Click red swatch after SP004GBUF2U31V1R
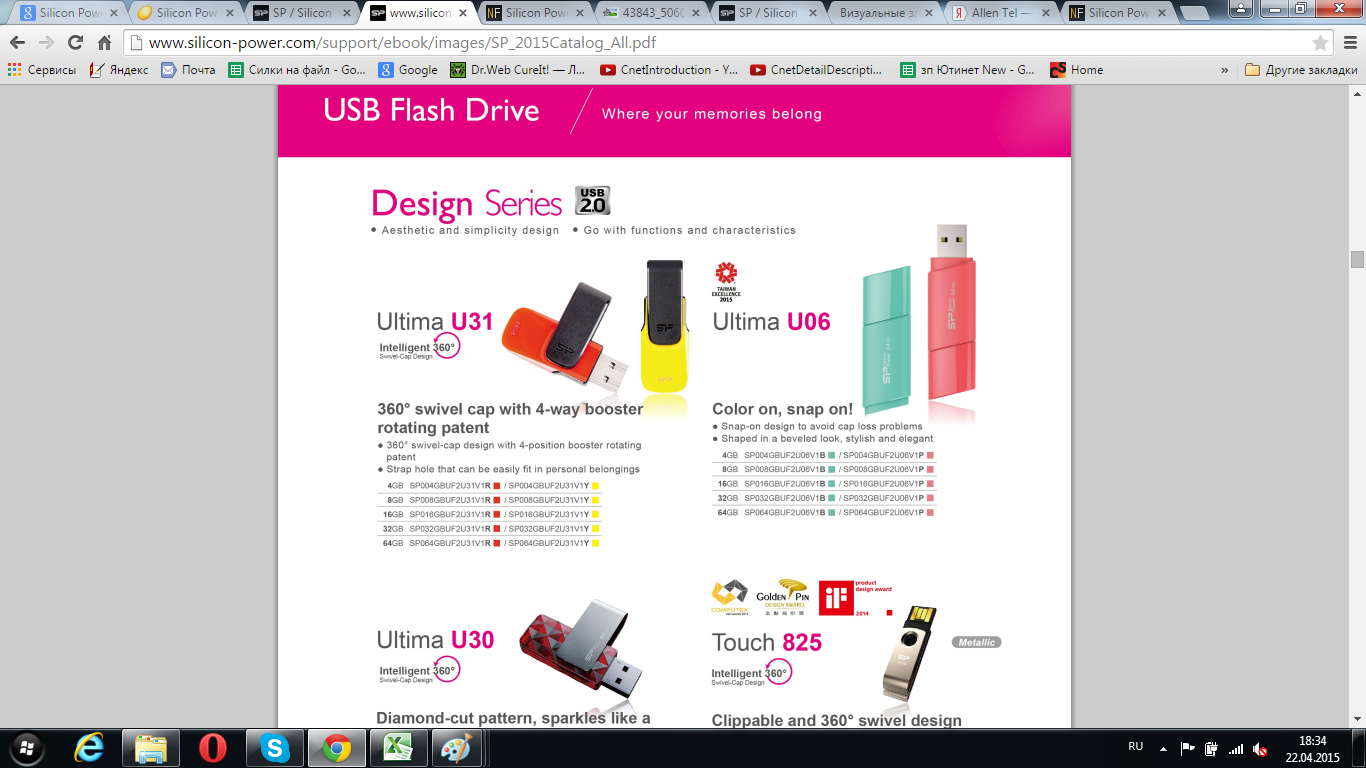This screenshot has width=1366, height=768. [496, 486]
